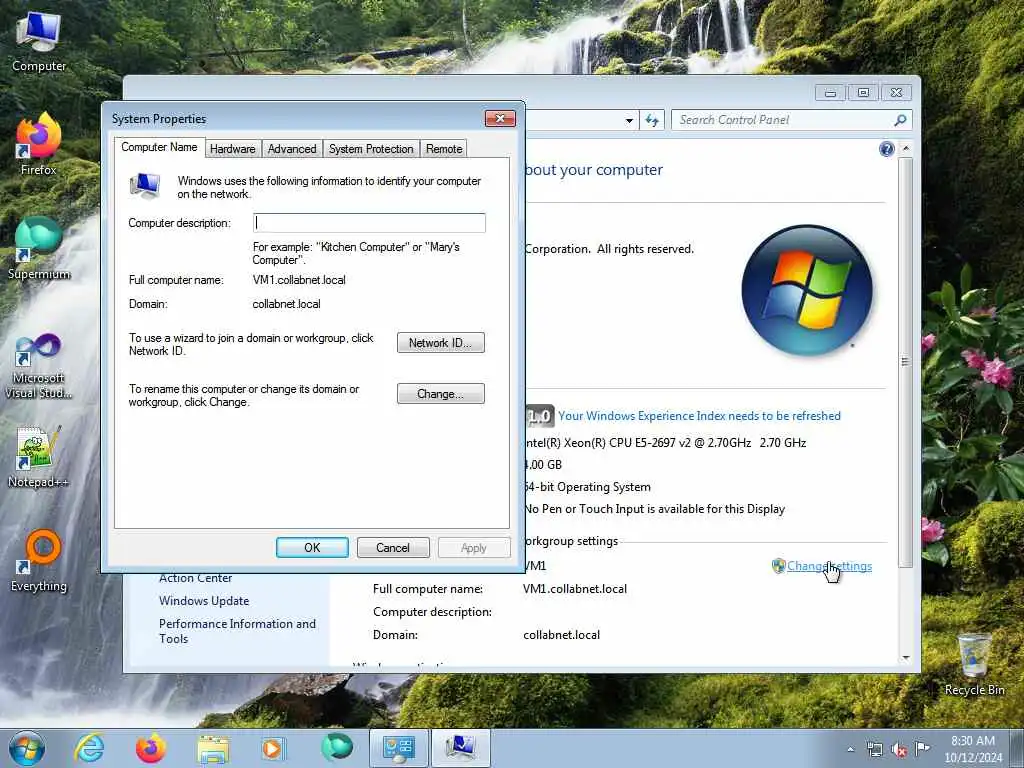
Task: Launch Internet Explorer from the taskbar
Action: 89,748
